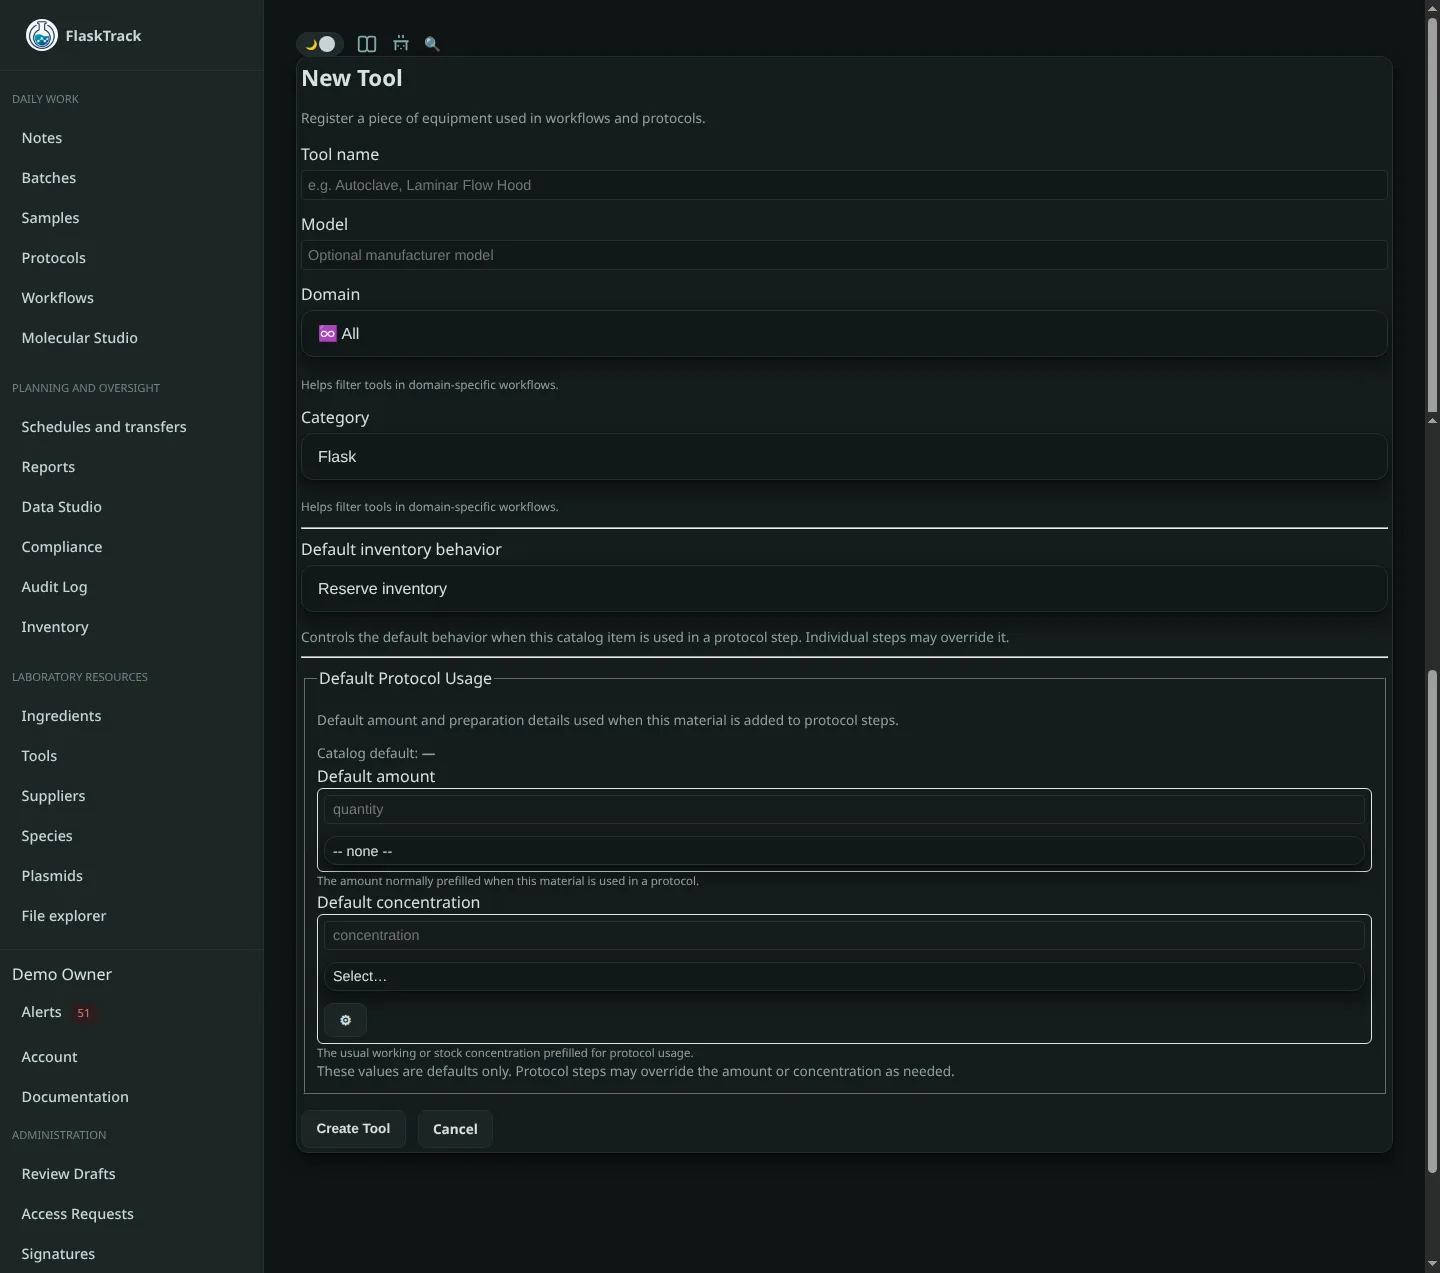Click the split columns layout icon

(x=367, y=44)
